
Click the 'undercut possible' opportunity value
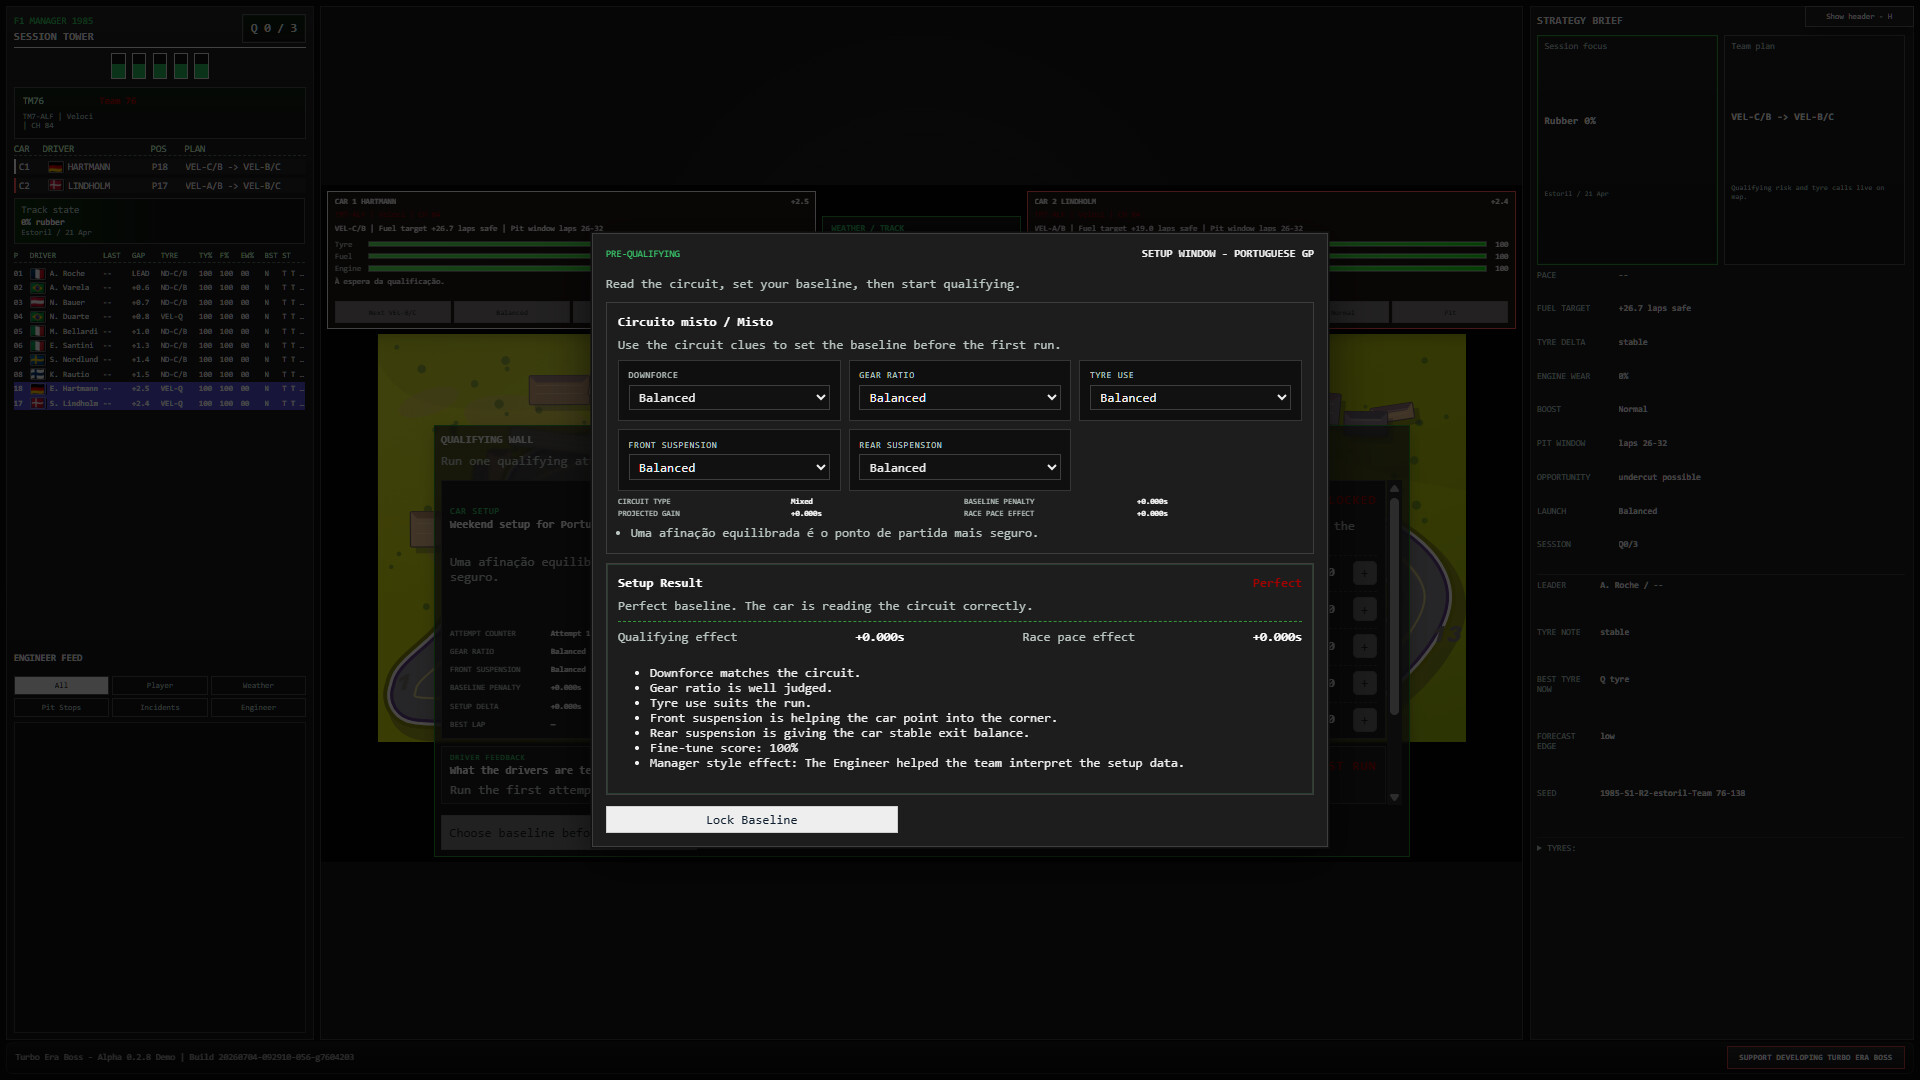[1659, 477]
